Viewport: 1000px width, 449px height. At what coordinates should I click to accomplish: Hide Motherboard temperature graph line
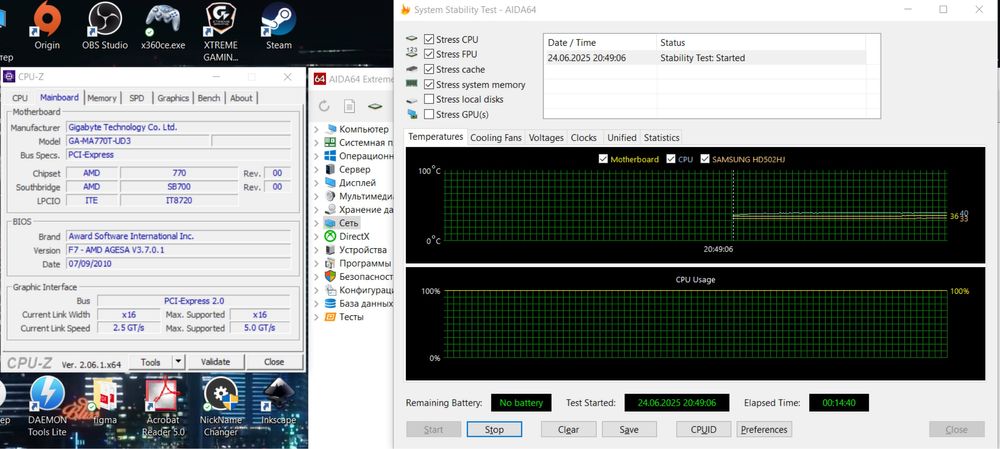(x=603, y=159)
